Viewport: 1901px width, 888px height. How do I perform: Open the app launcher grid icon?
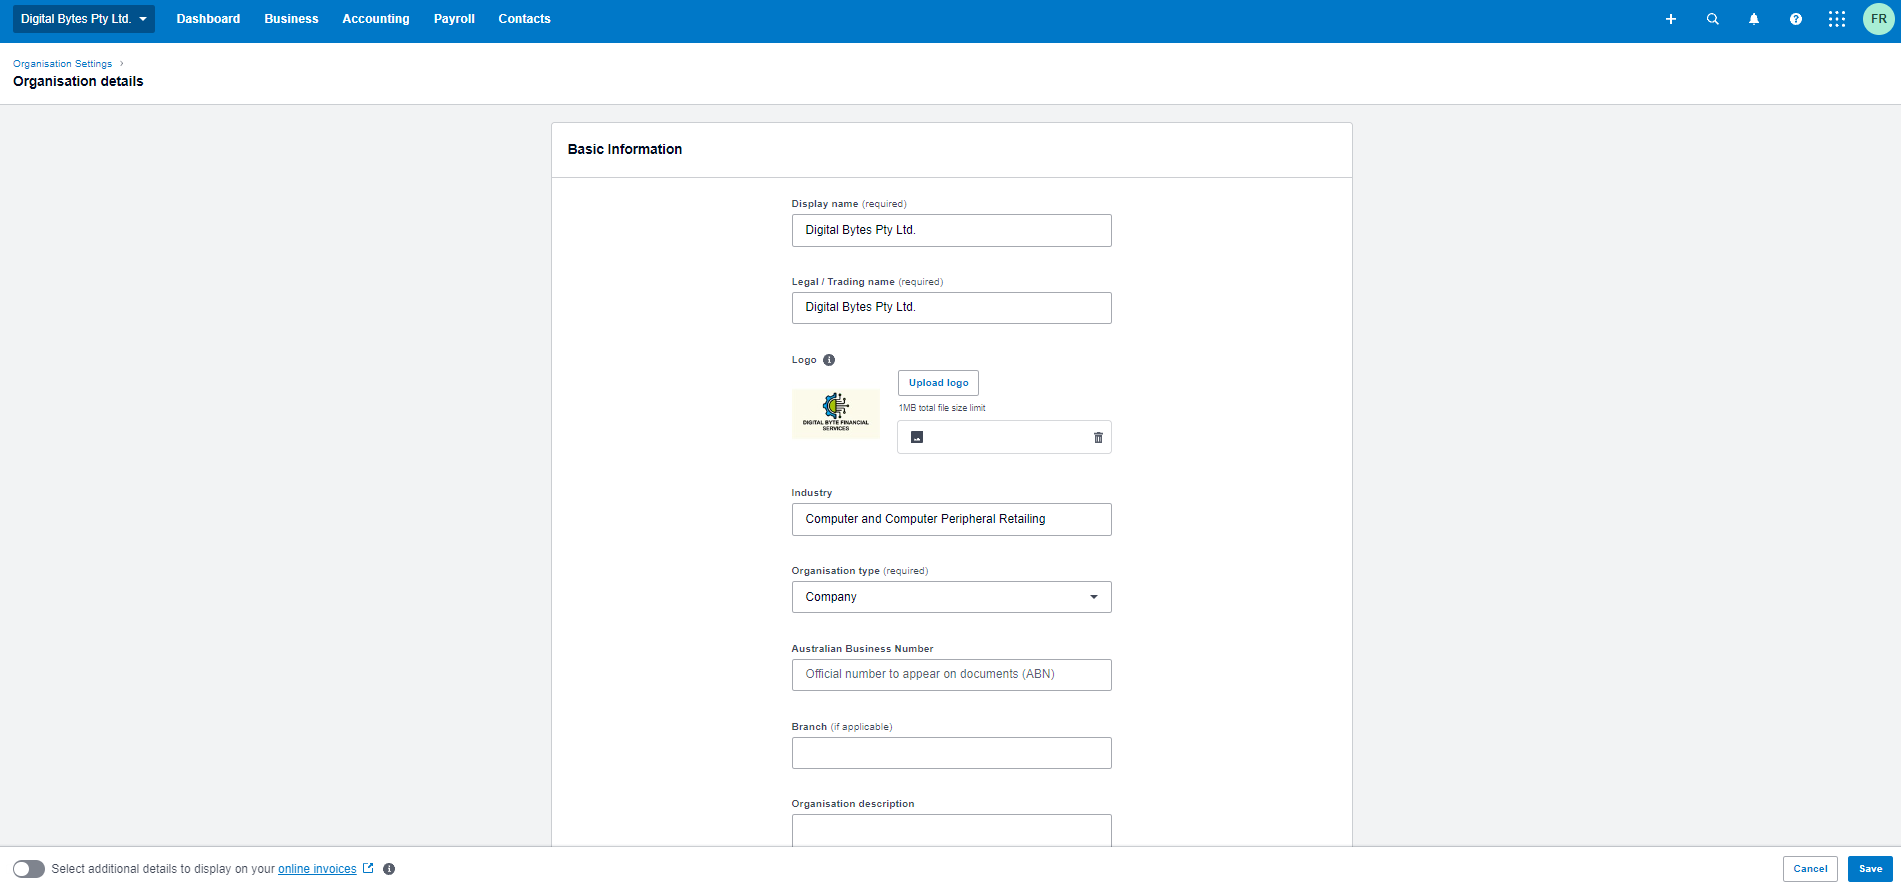(x=1837, y=19)
